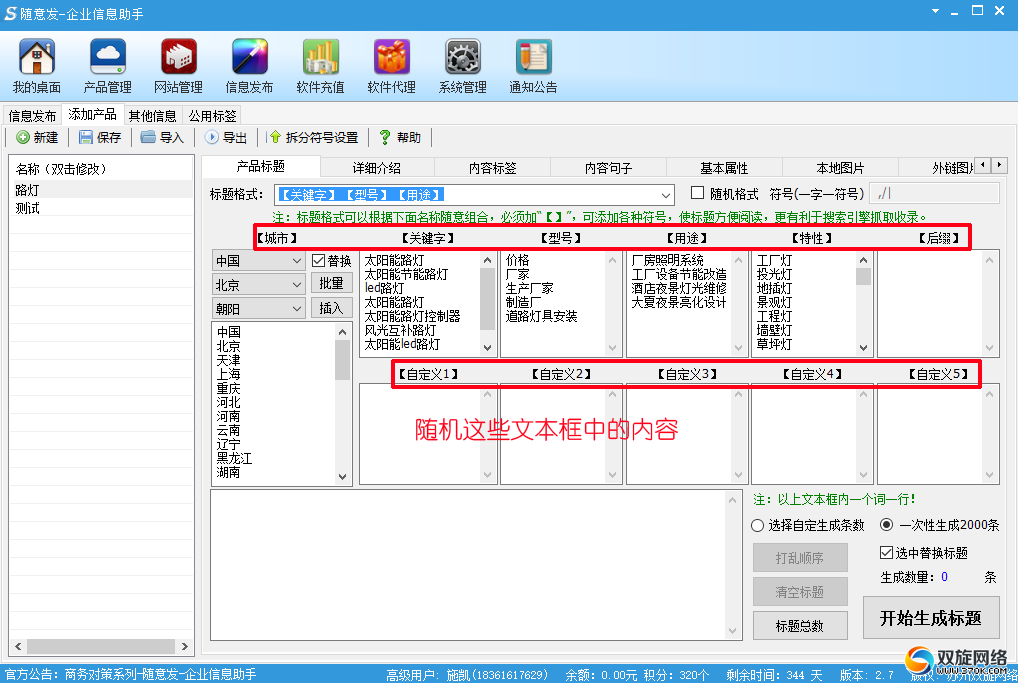Click the 保存 floppy disk toolbar button
The height and width of the screenshot is (683, 1018).
click(x=100, y=138)
